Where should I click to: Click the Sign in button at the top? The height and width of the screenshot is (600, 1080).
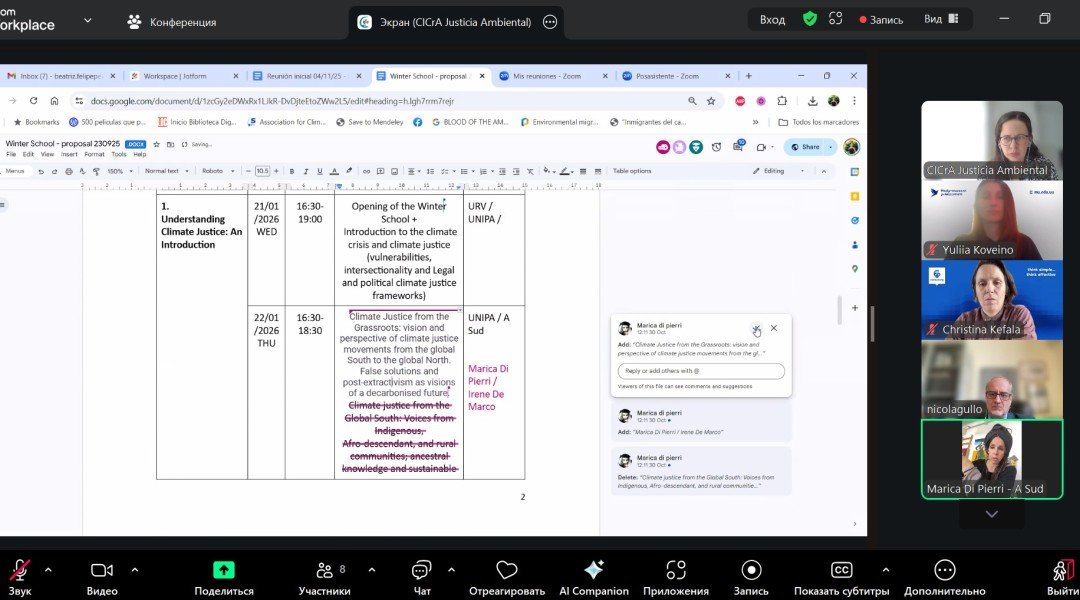click(772, 20)
